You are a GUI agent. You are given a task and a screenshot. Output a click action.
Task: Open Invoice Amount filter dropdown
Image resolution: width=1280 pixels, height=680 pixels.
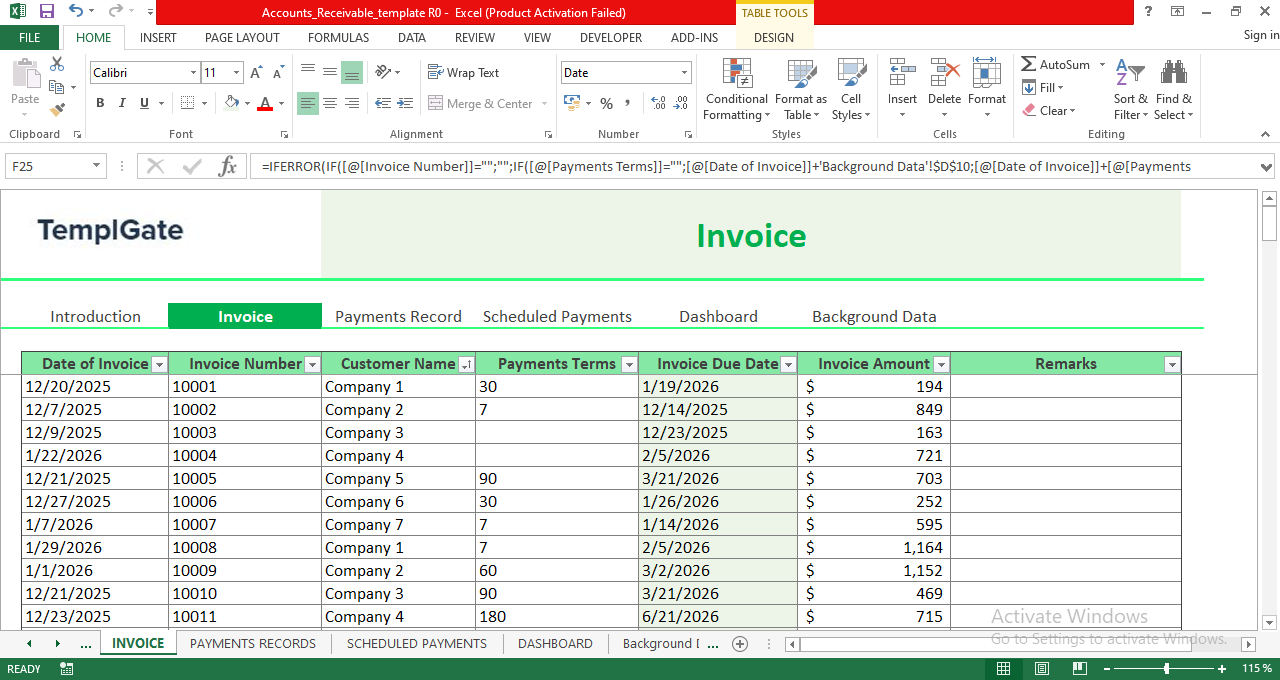(941, 365)
